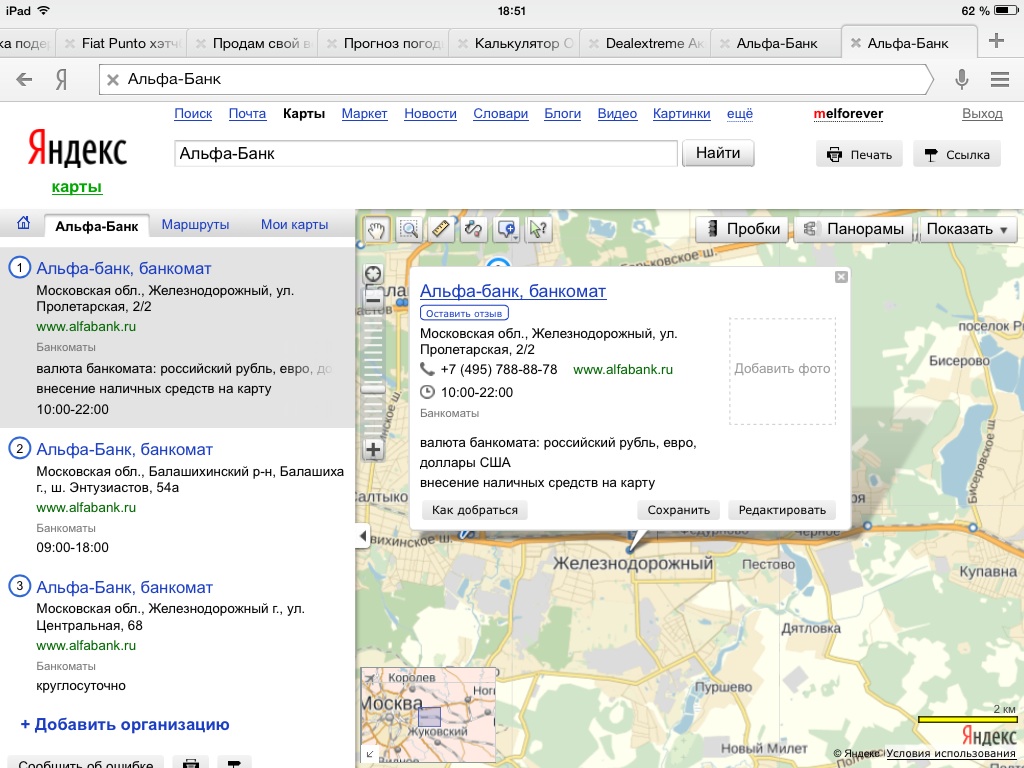Zoom in using the map plus button
The height and width of the screenshot is (768, 1024).
click(373, 449)
